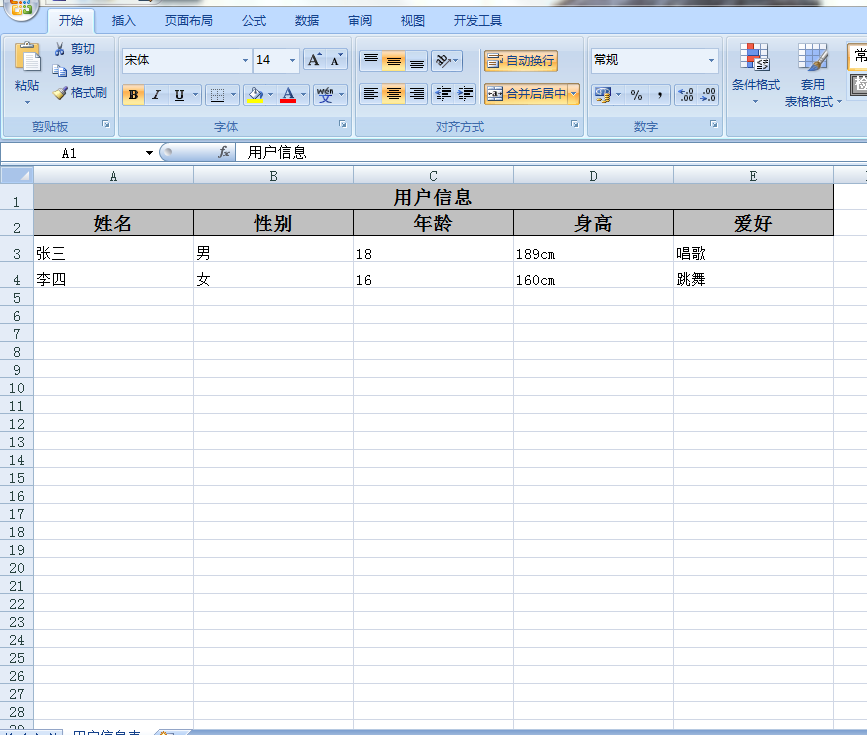Select the header cell 姓名
The height and width of the screenshot is (735, 867).
113,223
